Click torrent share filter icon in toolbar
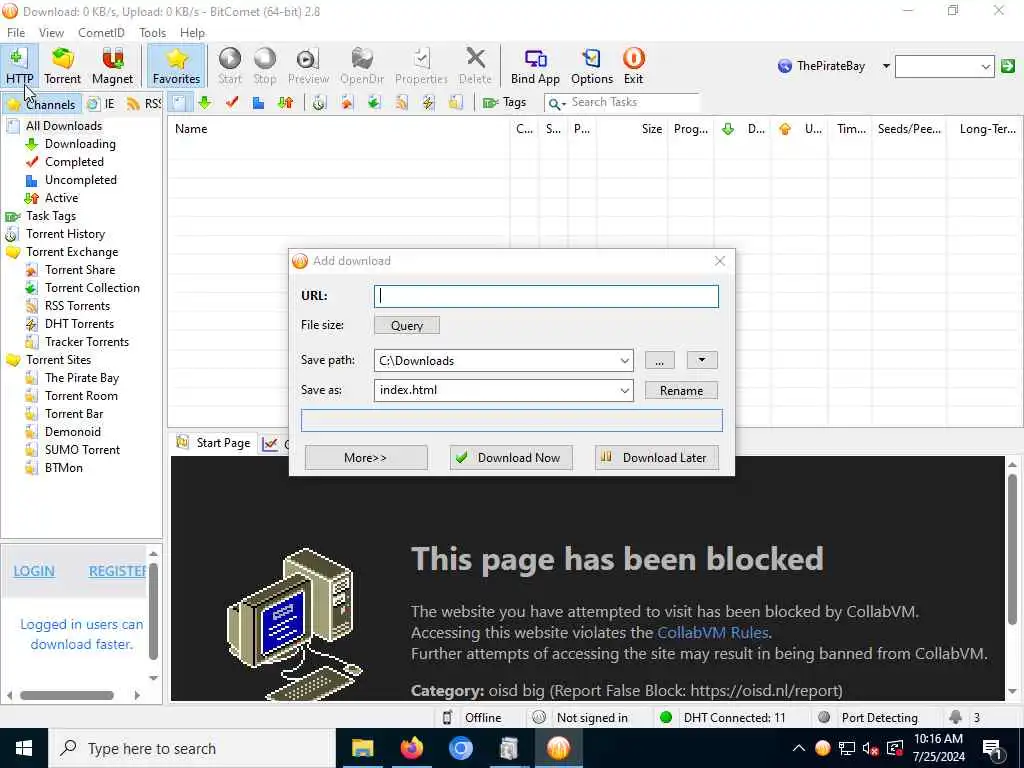Screen dimensions: 1024x768 click(x=347, y=103)
